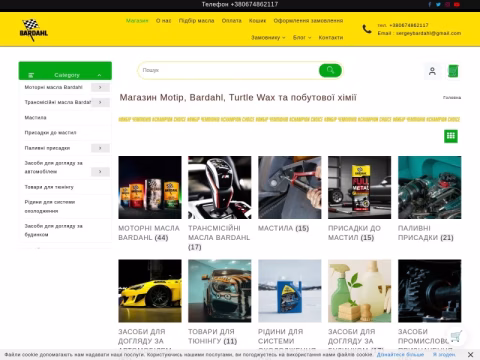Open Паливні присадки engine thumbnail

429,187
